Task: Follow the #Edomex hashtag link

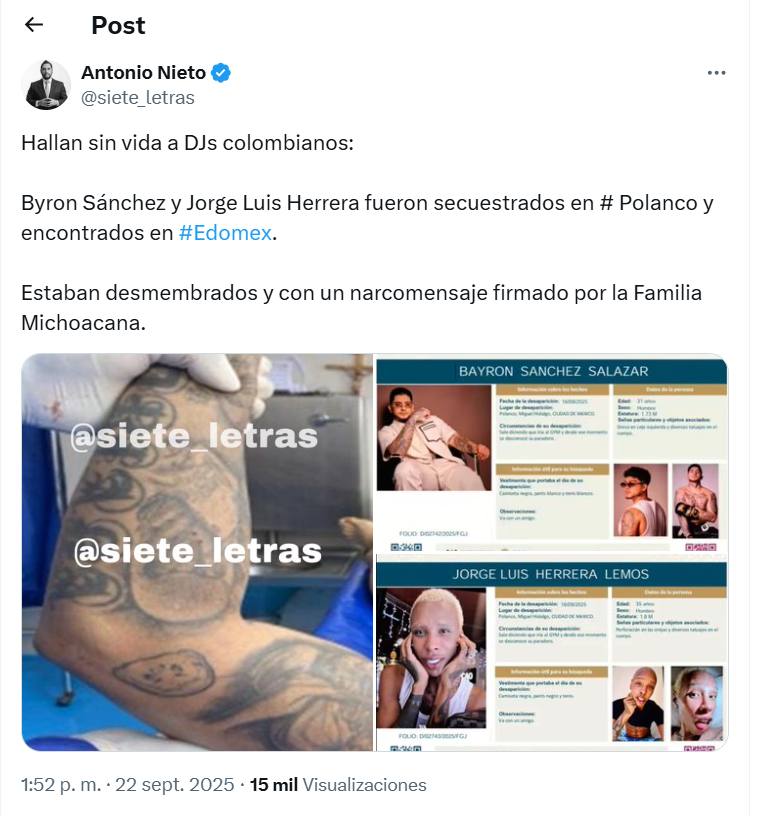Action: coord(225,233)
